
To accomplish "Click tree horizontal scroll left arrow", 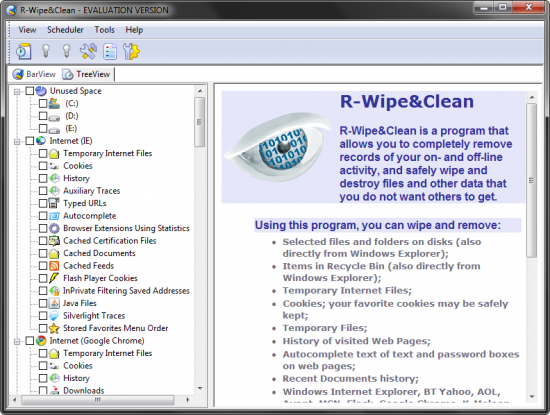I will click(15, 400).
